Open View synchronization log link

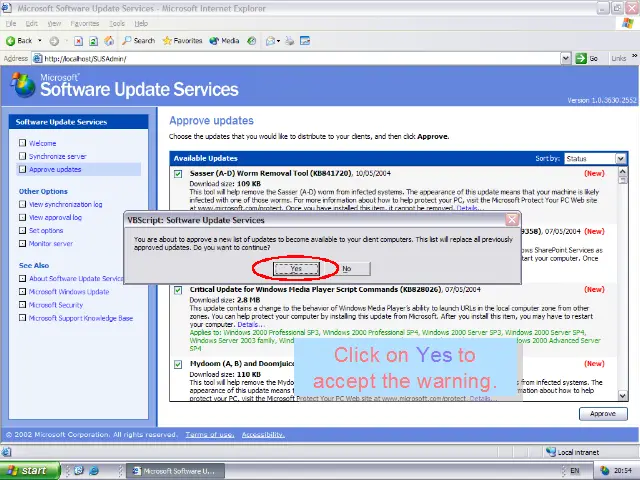coord(66,204)
